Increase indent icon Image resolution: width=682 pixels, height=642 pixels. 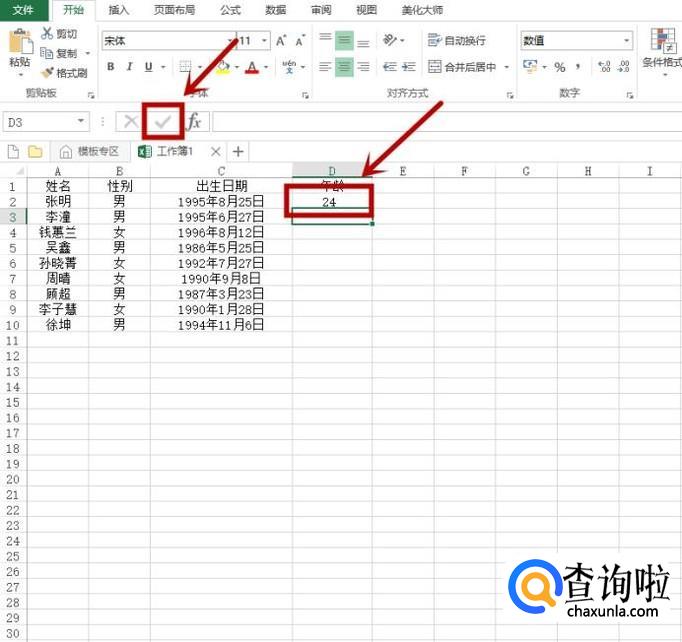(408, 67)
